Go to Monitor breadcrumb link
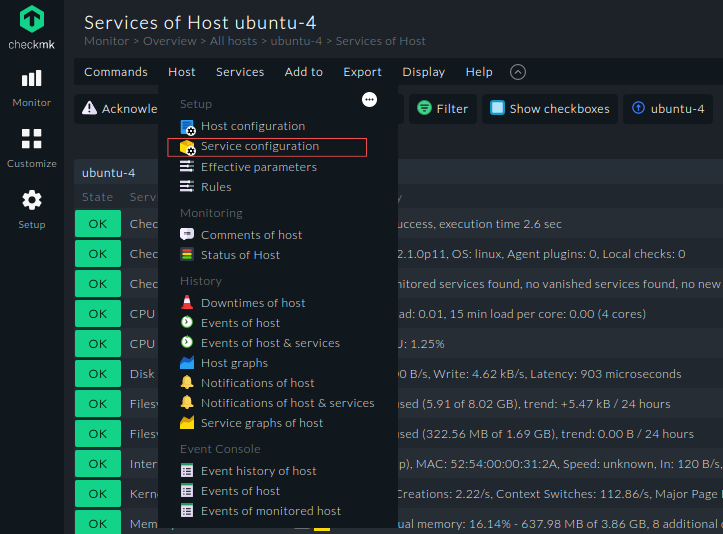The image size is (723, 534). tap(107, 41)
